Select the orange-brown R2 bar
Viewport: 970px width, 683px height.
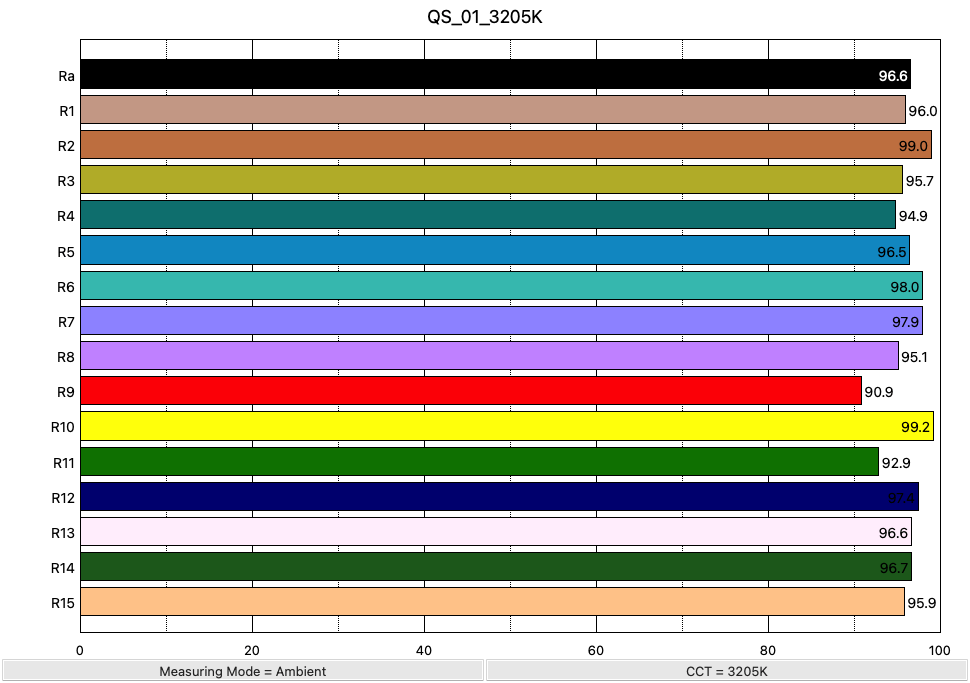tap(506, 144)
